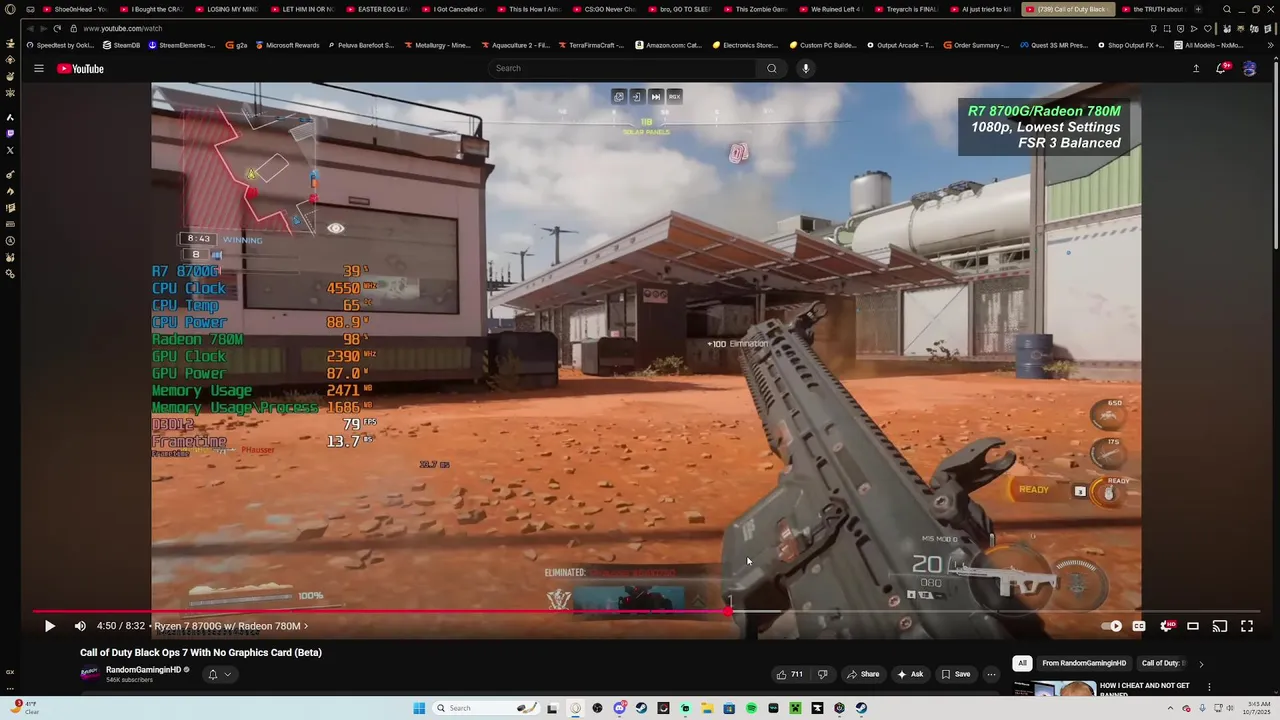Open the YouTube hamburger guide menu
This screenshot has height=720, width=1280.
click(x=39, y=68)
